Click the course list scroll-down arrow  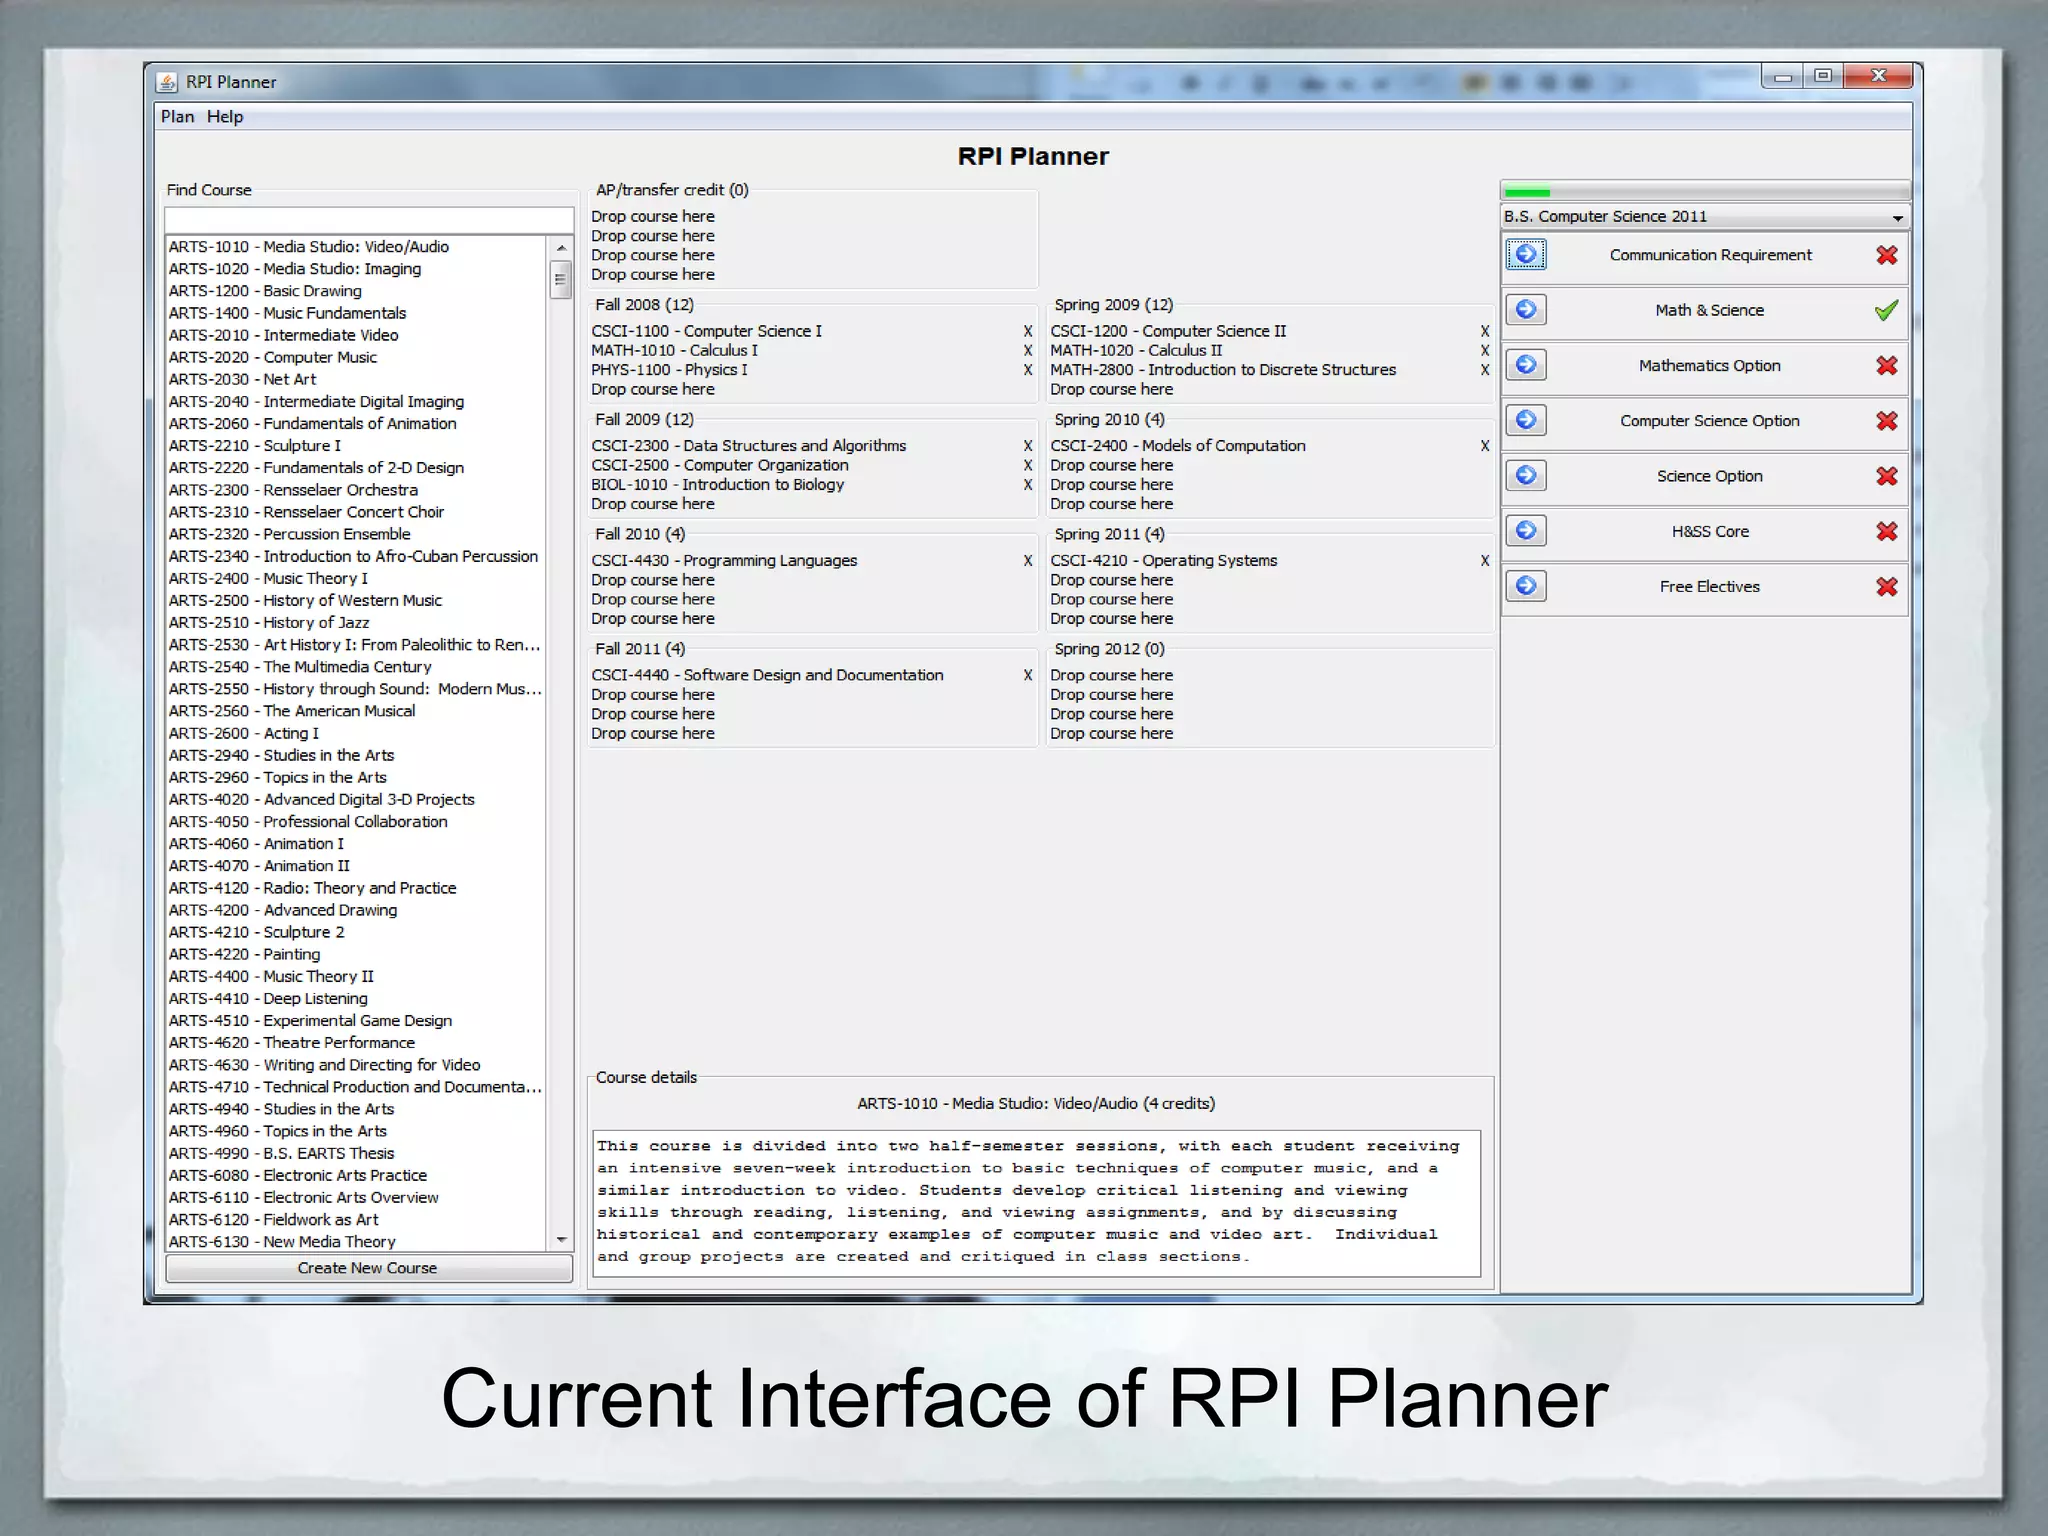pyautogui.click(x=561, y=1240)
